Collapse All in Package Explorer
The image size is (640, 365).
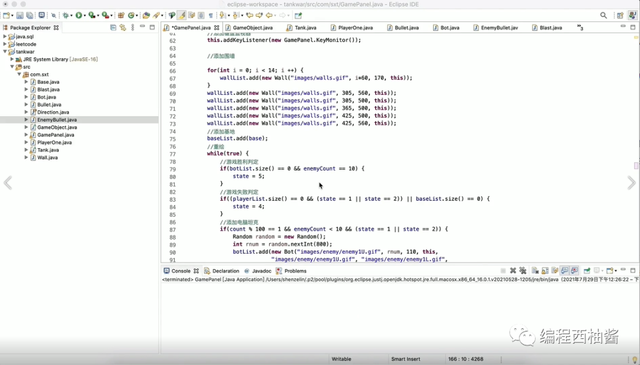[113, 27]
